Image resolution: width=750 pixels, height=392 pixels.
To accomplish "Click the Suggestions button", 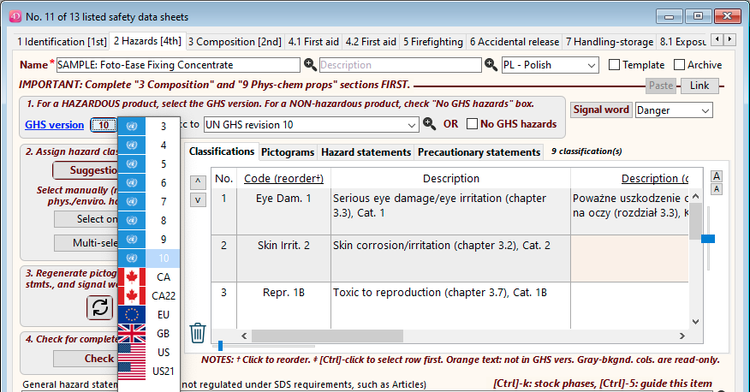I will point(85,170).
